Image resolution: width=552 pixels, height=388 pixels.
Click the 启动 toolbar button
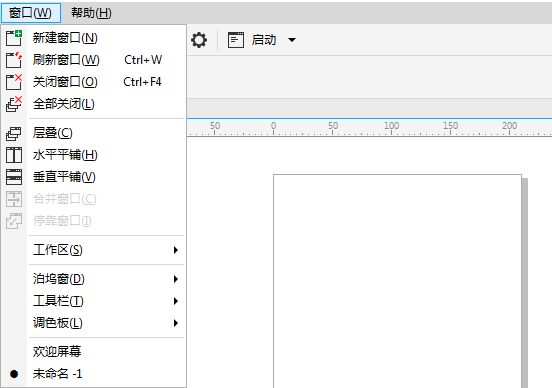[x=264, y=40]
